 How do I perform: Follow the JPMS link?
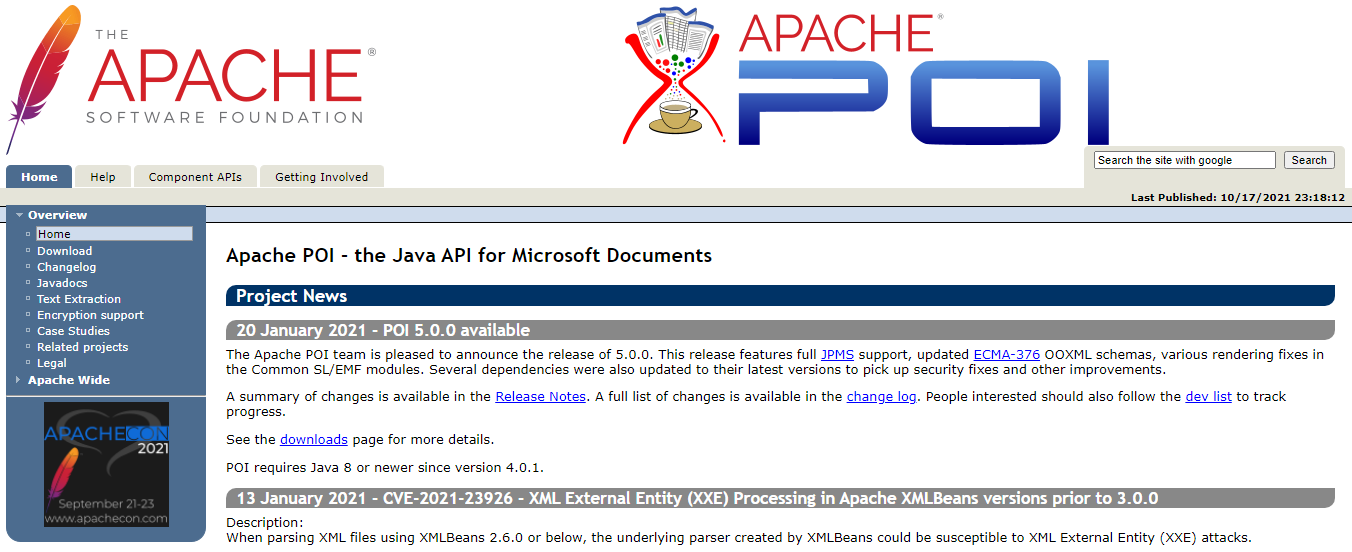838,355
